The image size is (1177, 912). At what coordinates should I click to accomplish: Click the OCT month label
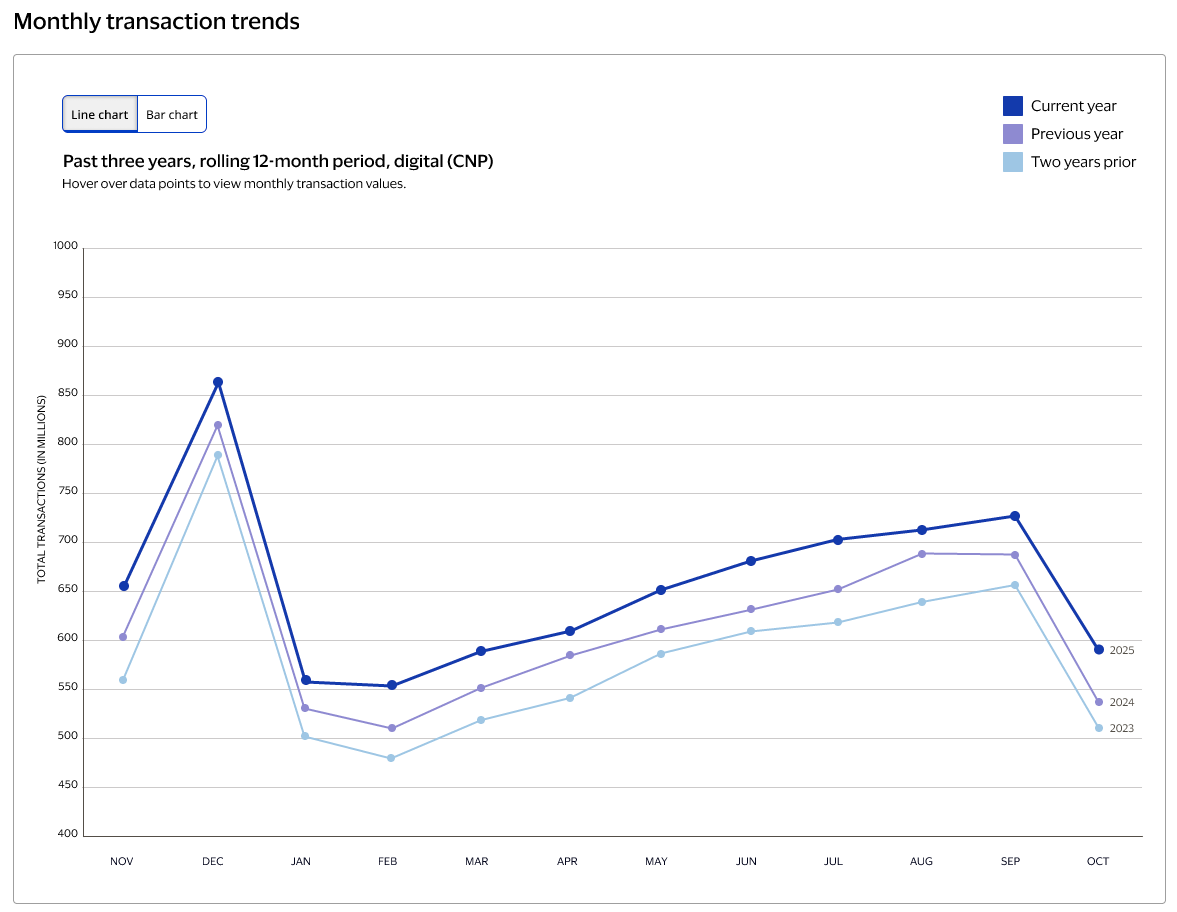point(1097,860)
